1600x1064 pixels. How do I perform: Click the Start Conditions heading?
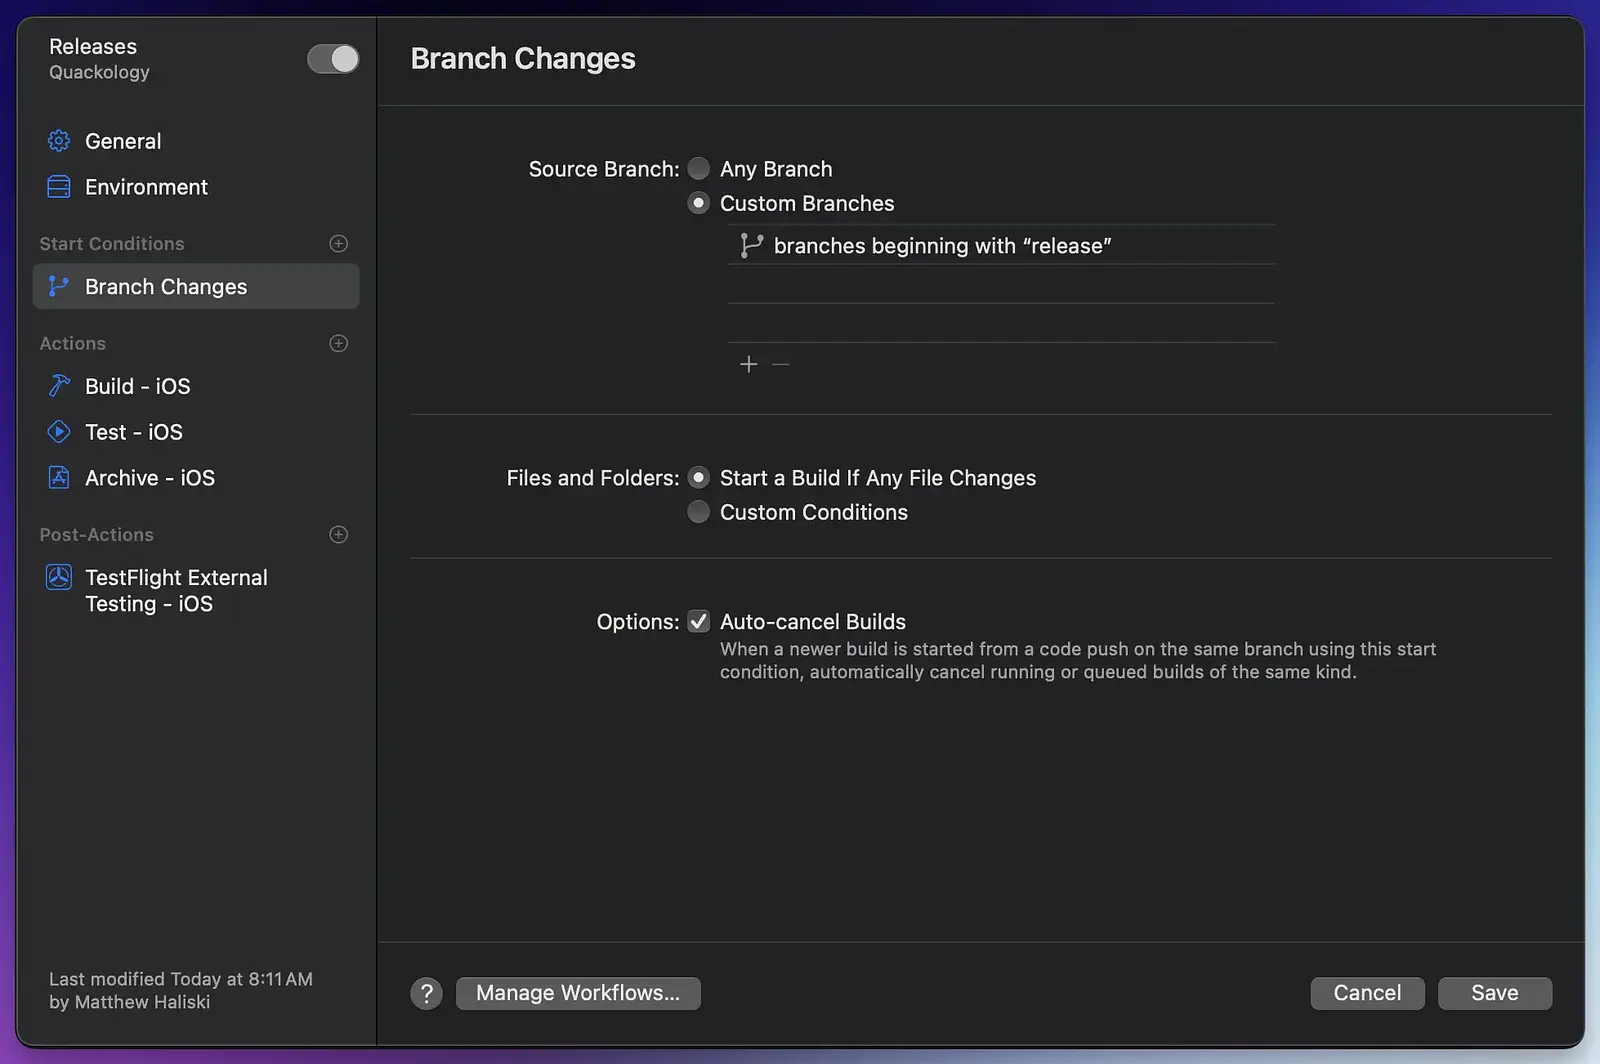[x=112, y=244]
